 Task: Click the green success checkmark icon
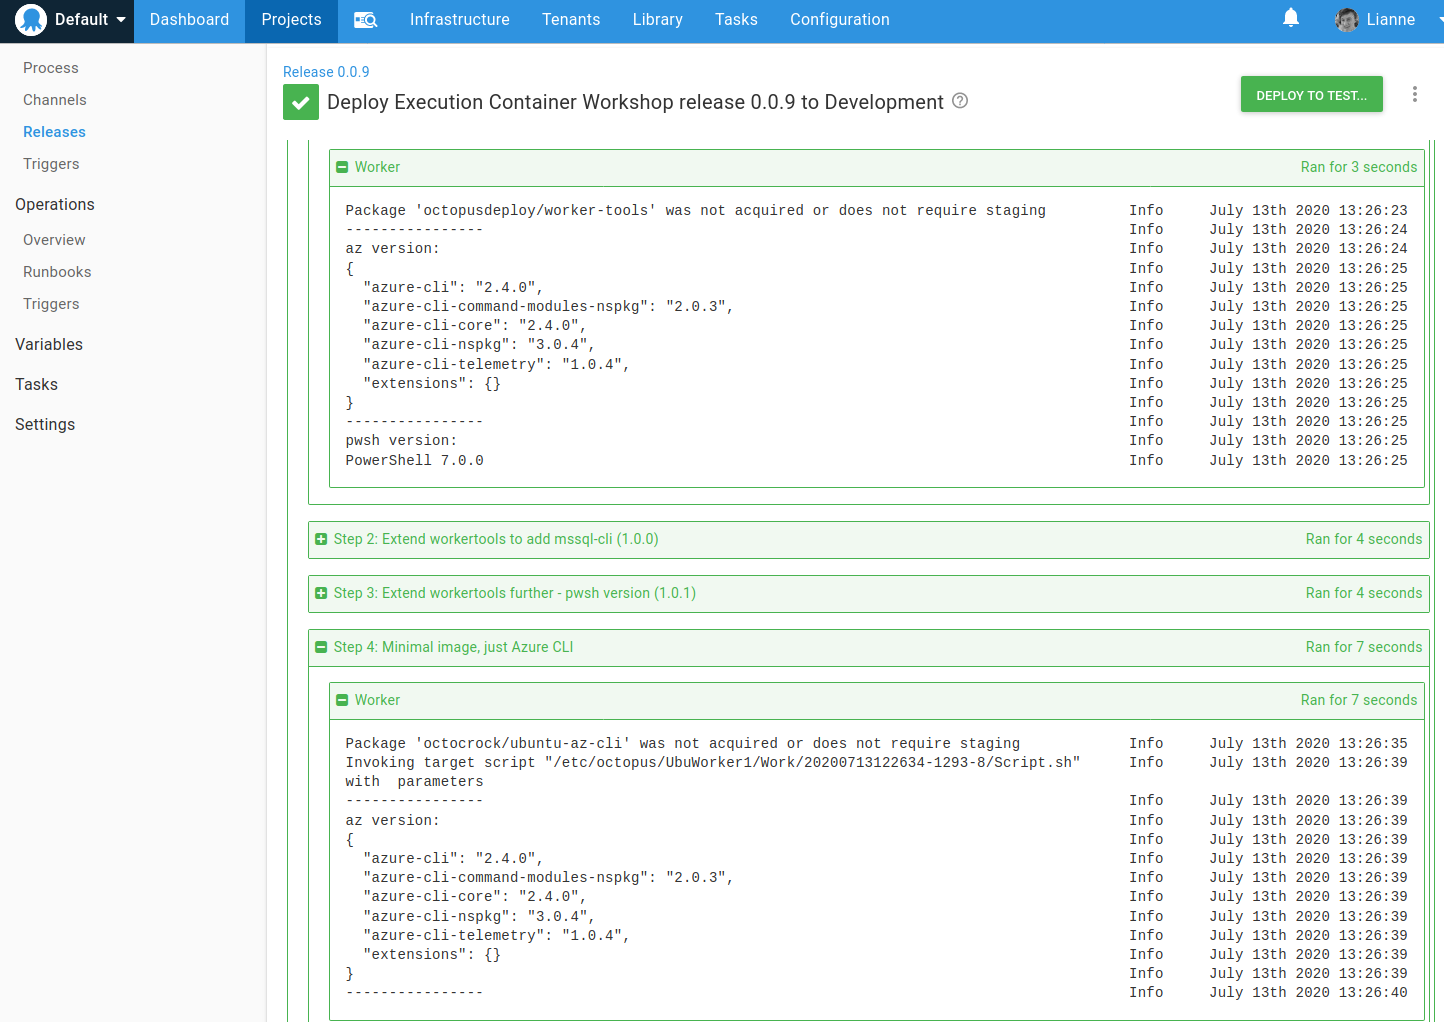tap(301, 102)
